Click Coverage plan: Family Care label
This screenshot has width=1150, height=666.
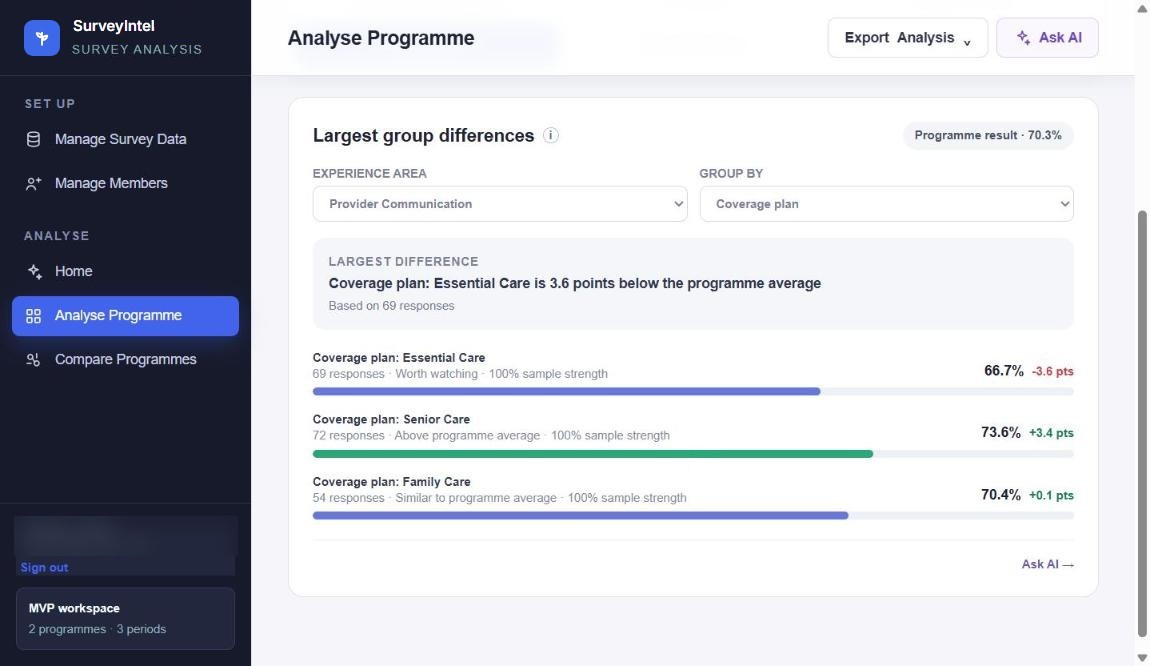pos(392,482)
